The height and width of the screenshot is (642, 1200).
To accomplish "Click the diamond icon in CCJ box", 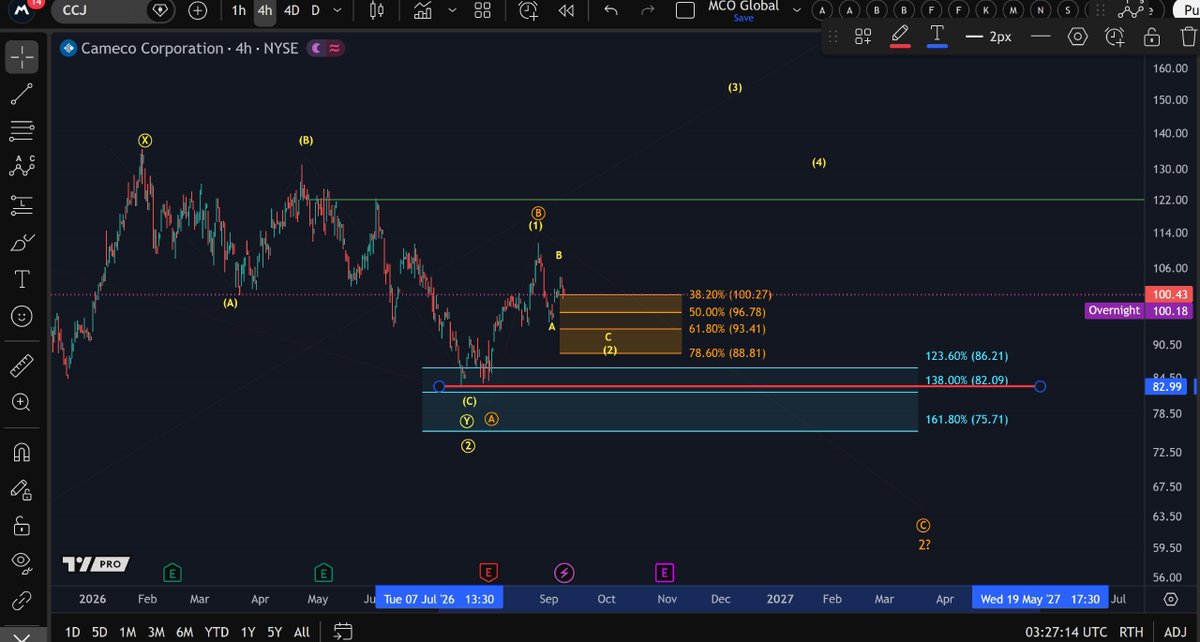I will pyautogui.click(x=160, y=11).
